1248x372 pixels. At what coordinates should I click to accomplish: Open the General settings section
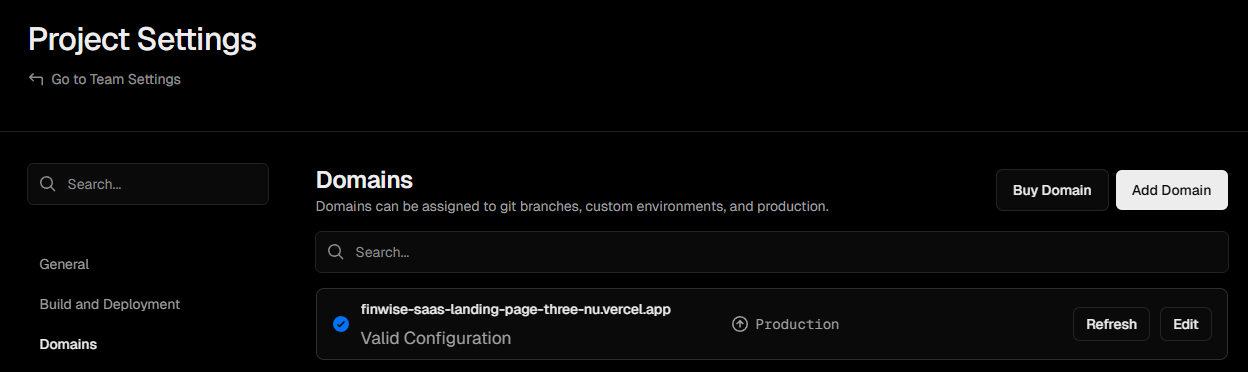coord(64,264)
